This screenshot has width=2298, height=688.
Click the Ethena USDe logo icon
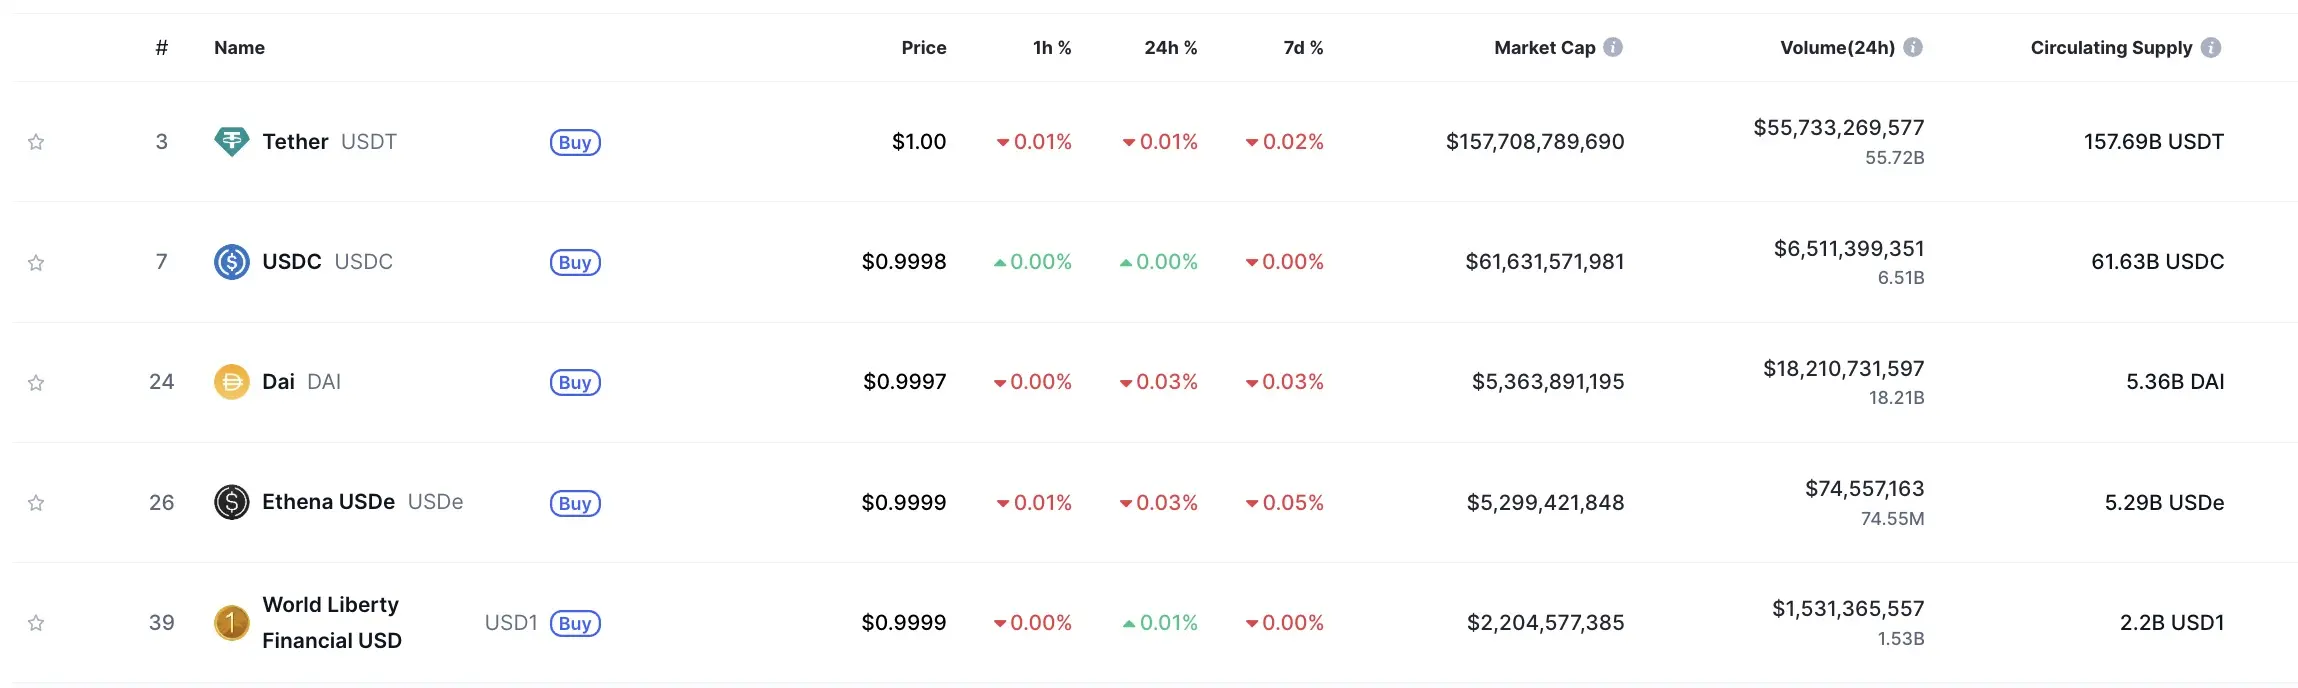(x=232, y=502)
